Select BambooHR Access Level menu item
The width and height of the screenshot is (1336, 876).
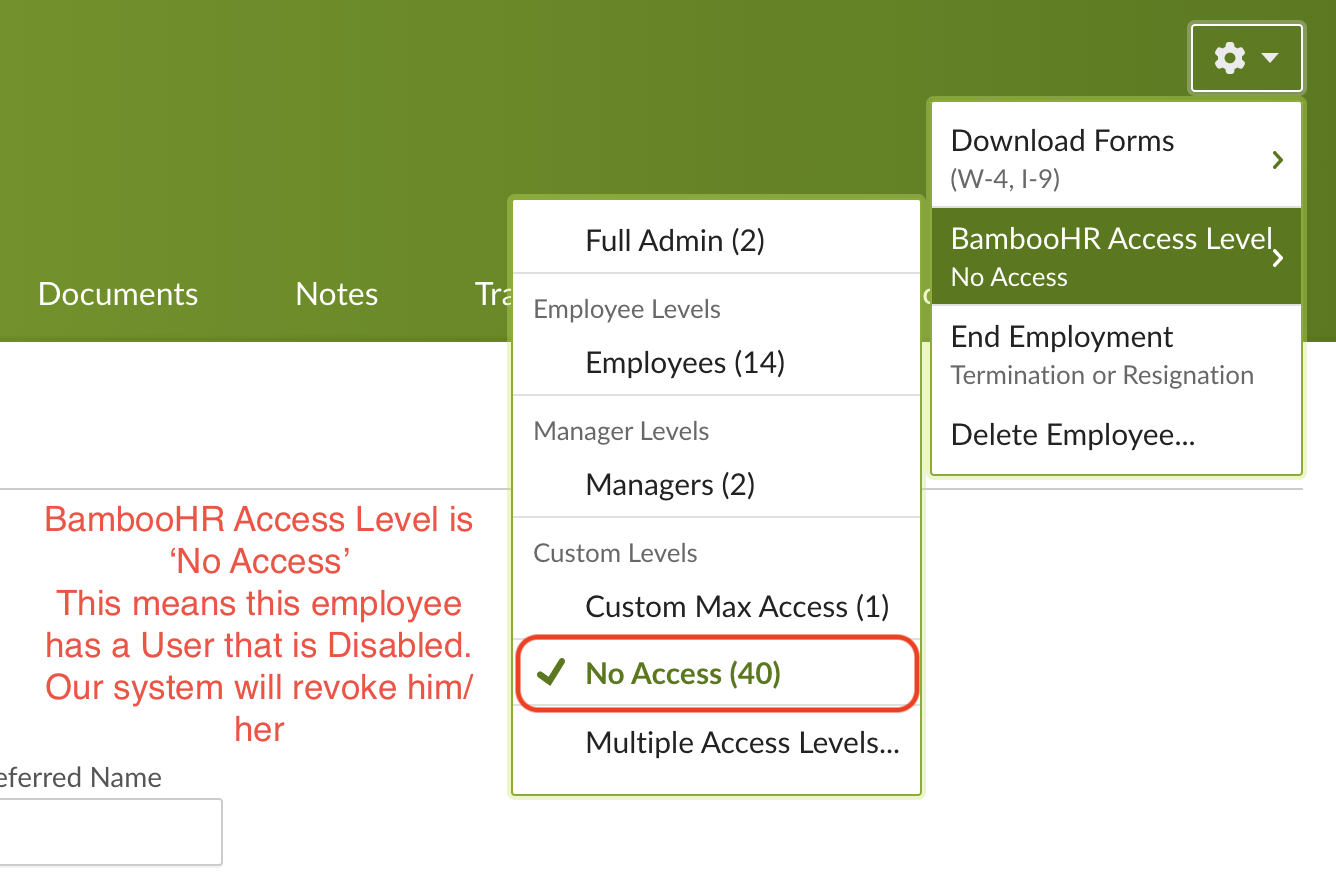click(1116, 256)
